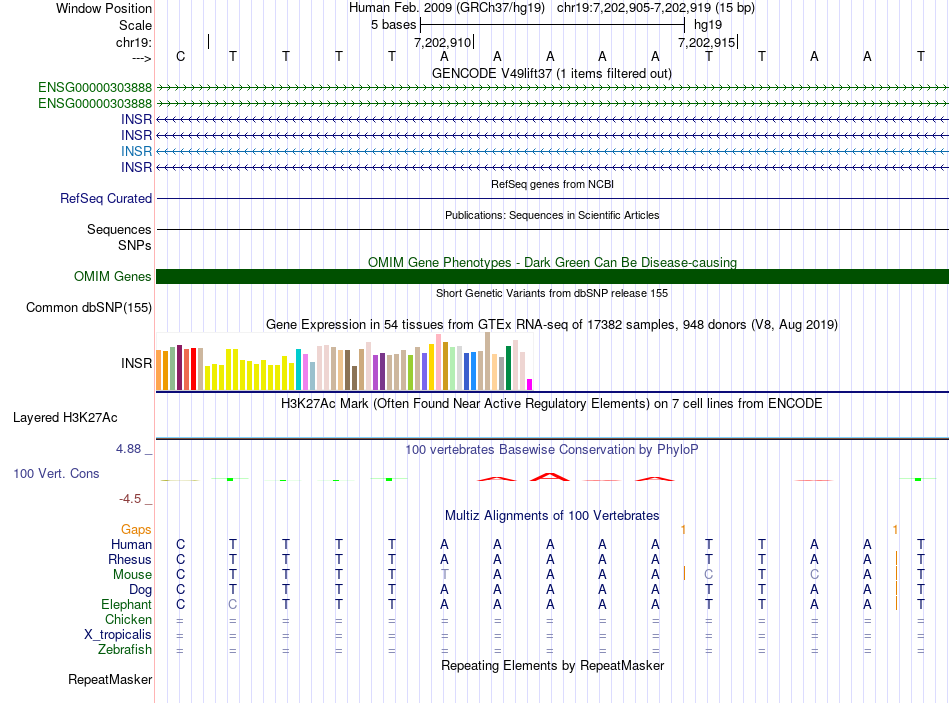Click the chr19: ruler label

[133, 42]
